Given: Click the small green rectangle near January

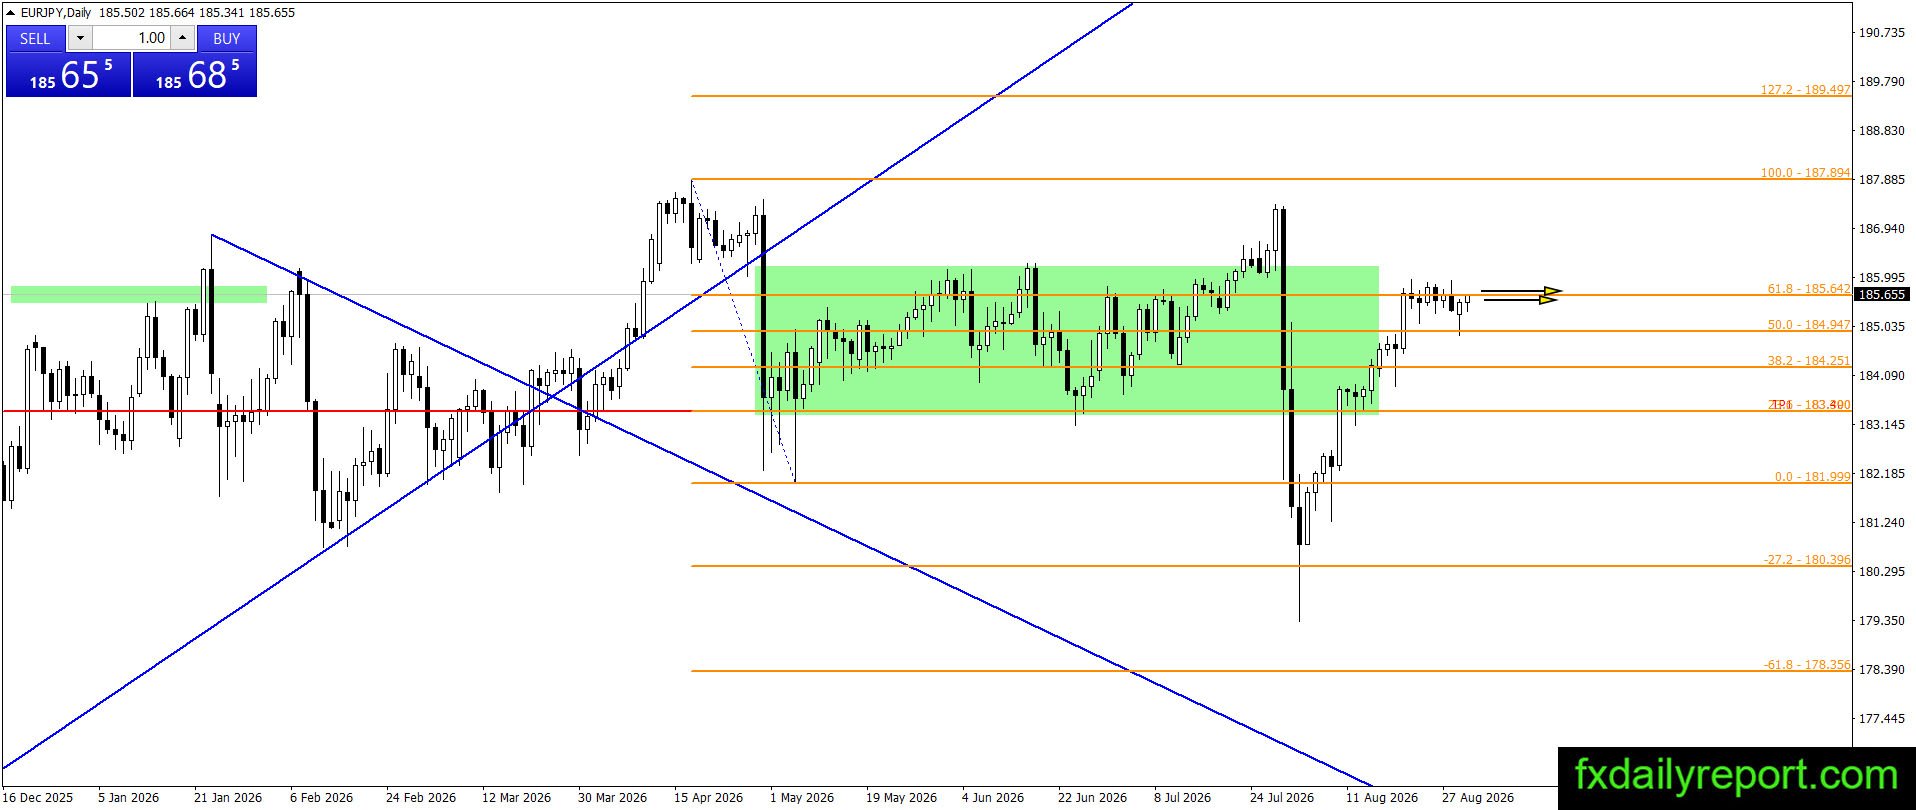Looking at the screenshot, I should [139, 294].
